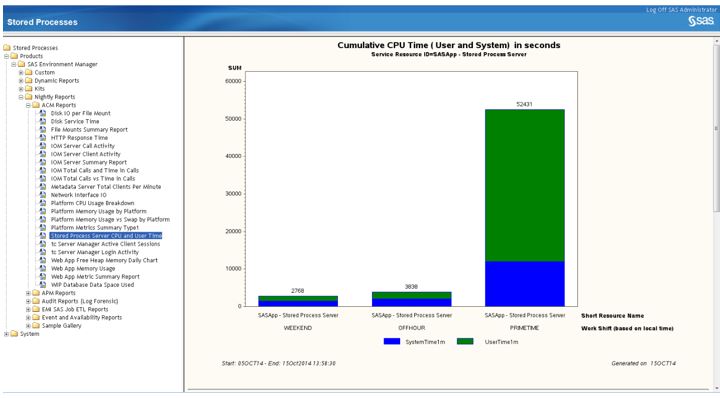Click the IOM Server Client Activity icon

click(x=43, y=154)
